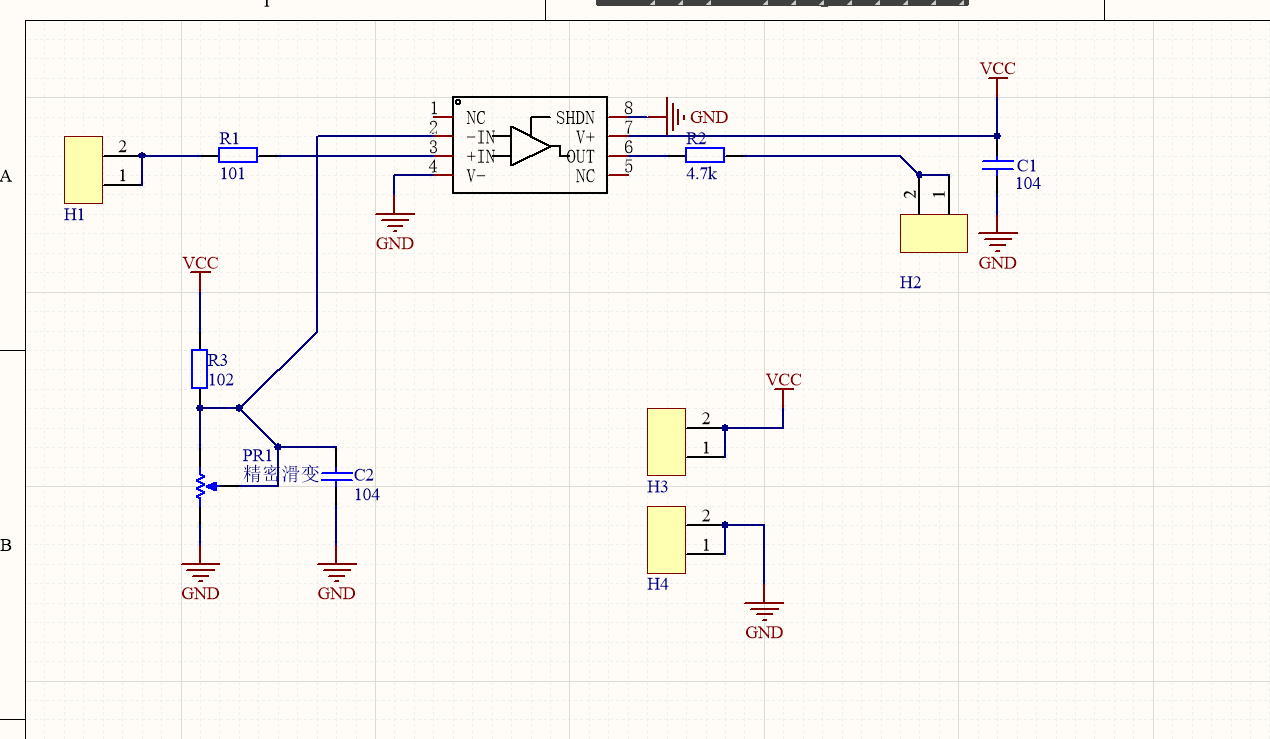The width and height of the screenshot is (1270, 739).
Task: Select the H2 header component body
Action: pyautogui.click(x=934, y=233)
